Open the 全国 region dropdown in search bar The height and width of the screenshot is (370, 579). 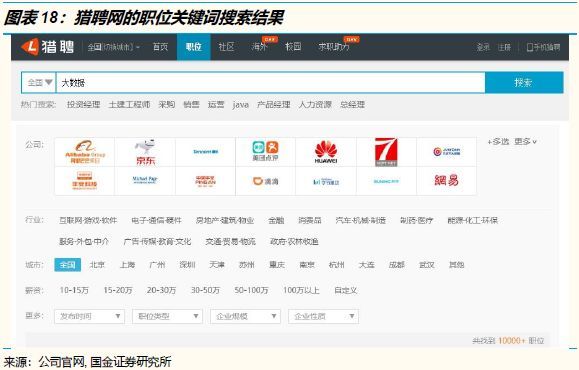pyautogui.click(x=39, y=82)
